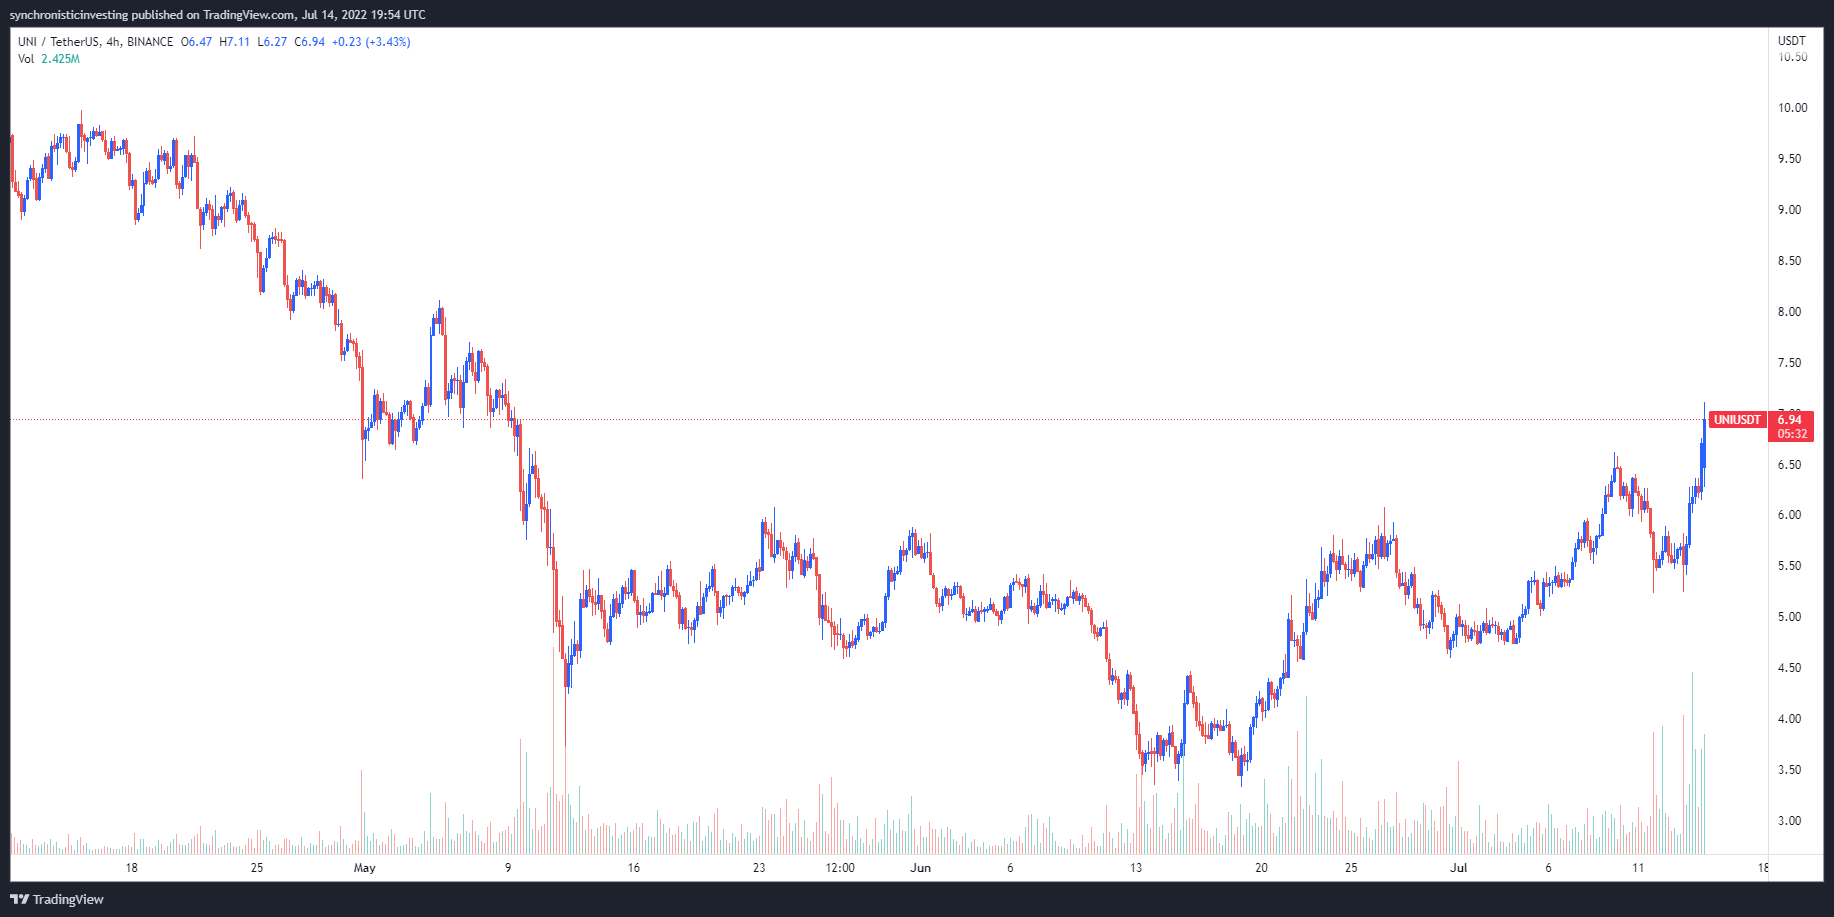
Task: Select the May marker on time axis
Action: pos(365,868)
